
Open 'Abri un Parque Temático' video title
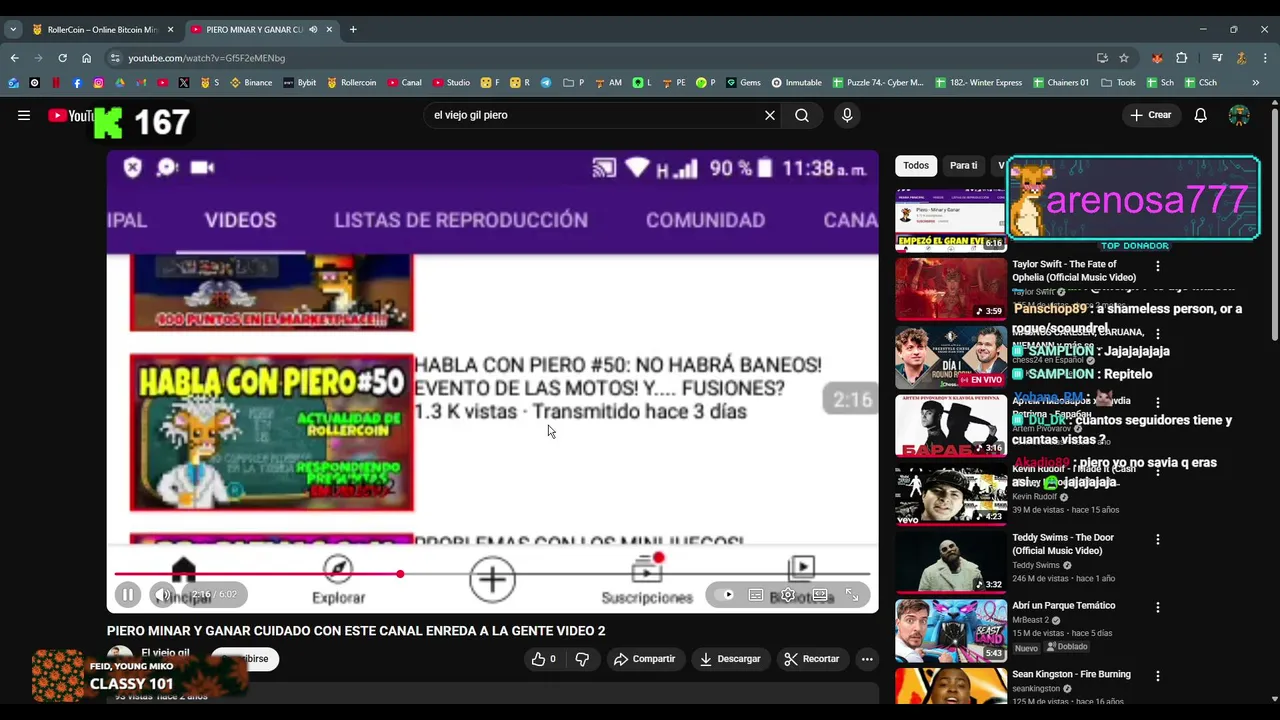coord(1063,605)
